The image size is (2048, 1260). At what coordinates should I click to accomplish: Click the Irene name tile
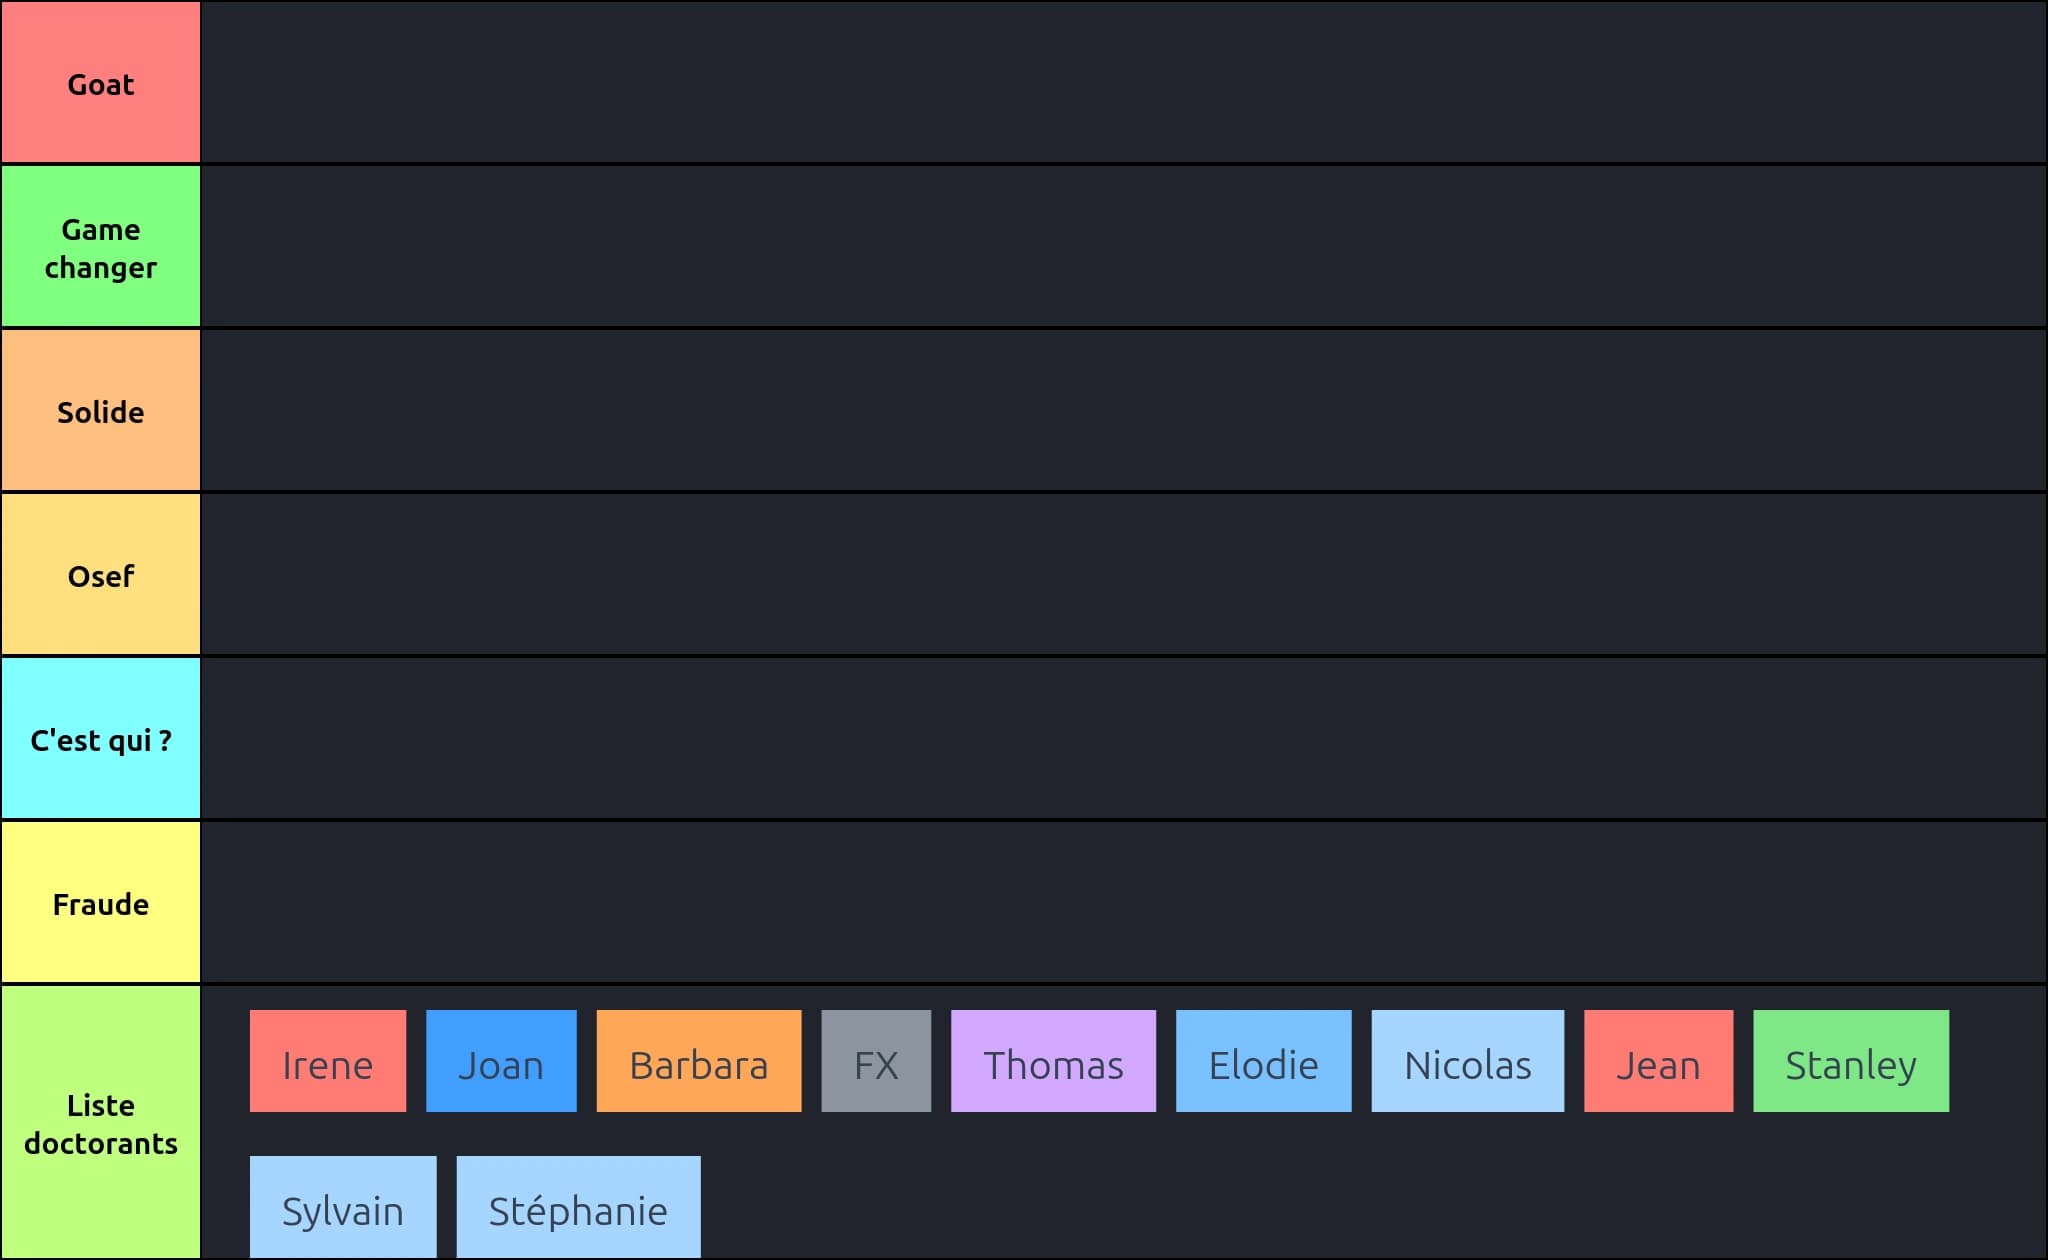(x=328, y=1061)
